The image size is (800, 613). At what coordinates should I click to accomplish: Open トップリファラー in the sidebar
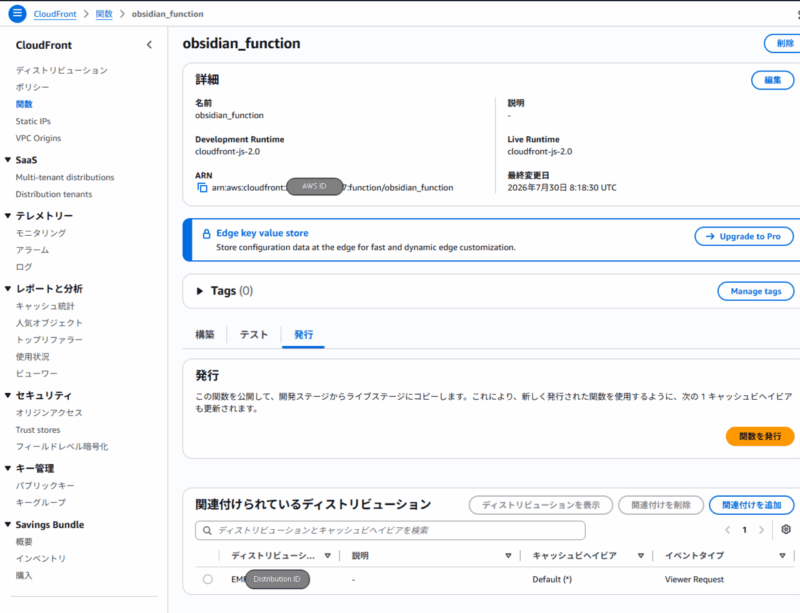(x=49, y=340)
